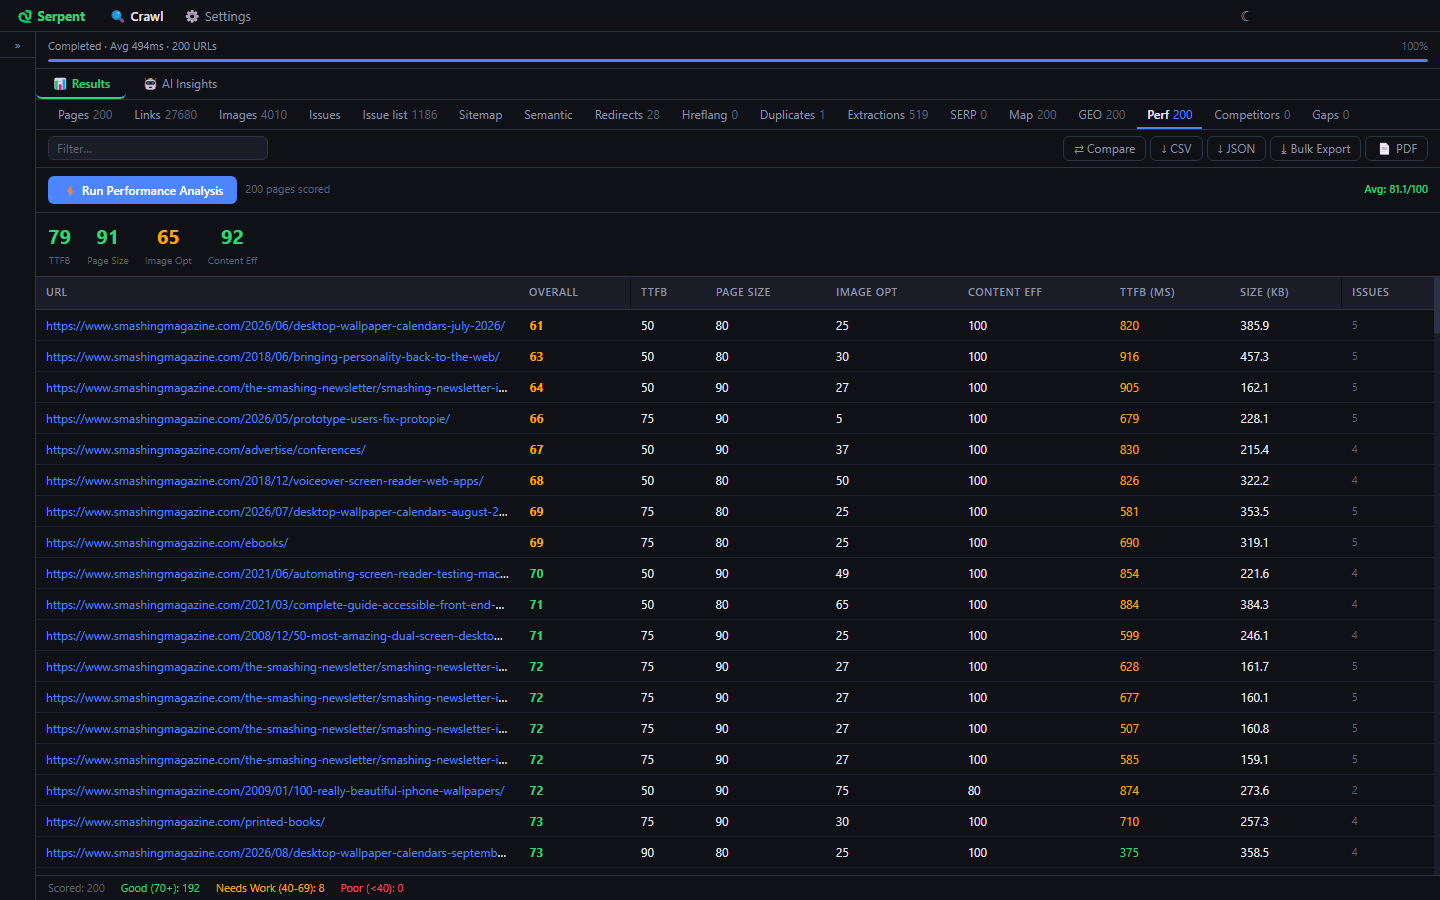This screenshot has height=900, width=1440.
Task: Open the printed-books URL link
Action: 185,822
